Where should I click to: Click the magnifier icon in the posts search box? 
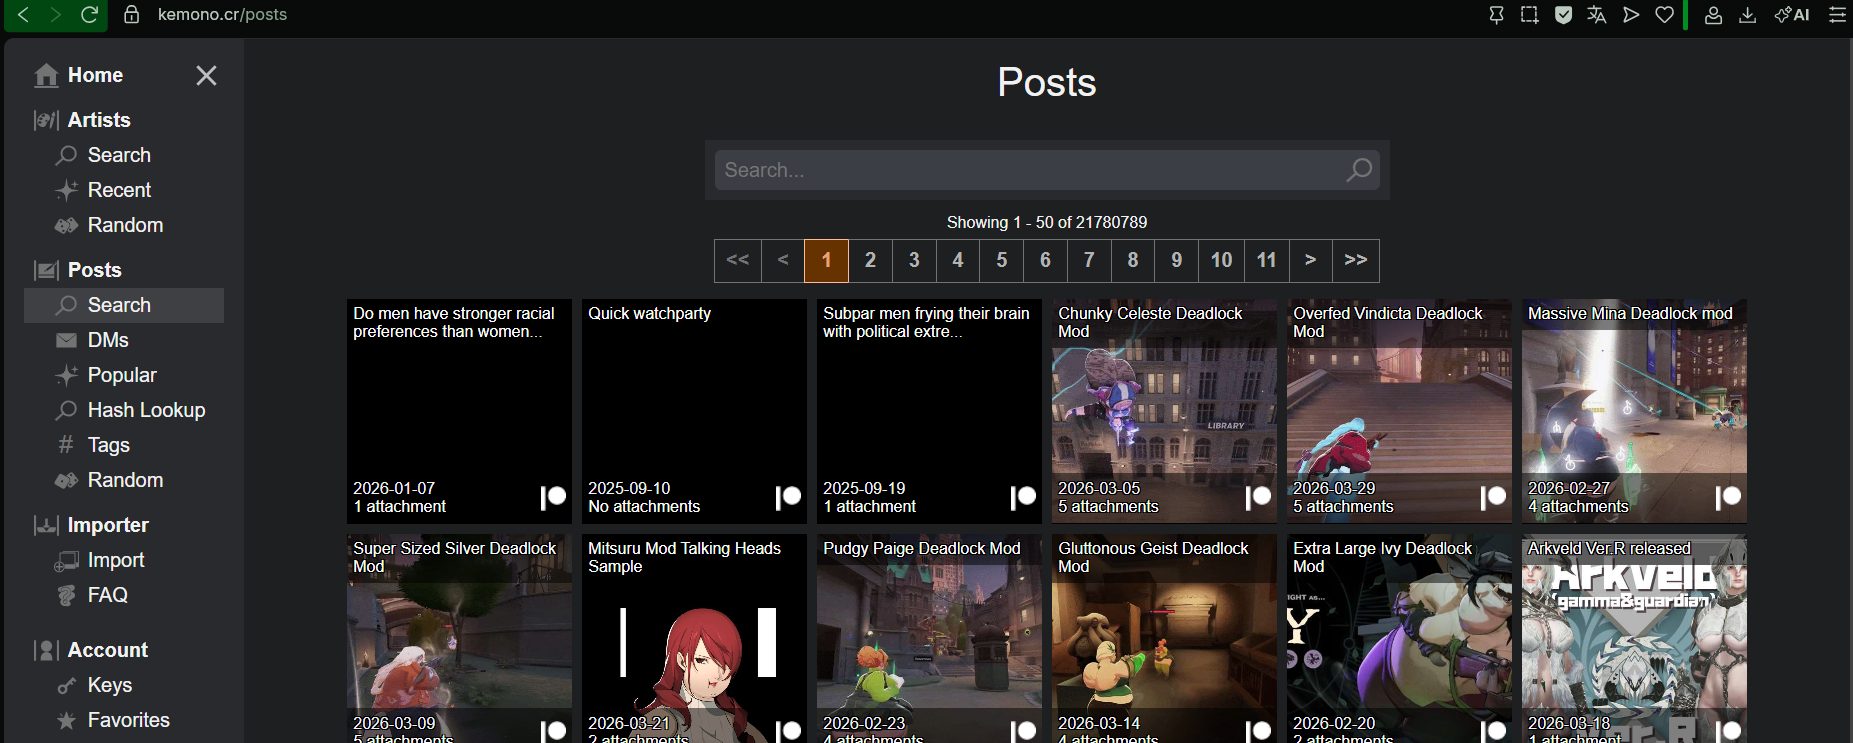click(x=1359, y=170)
